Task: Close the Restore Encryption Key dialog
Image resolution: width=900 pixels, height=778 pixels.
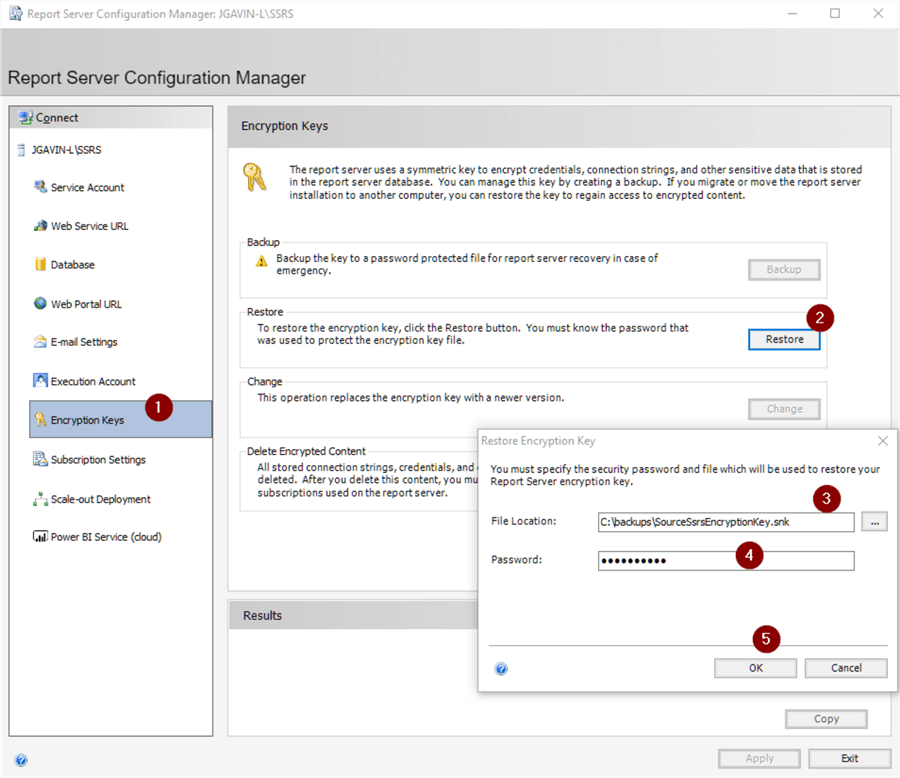Action: [x=883, y=440]
